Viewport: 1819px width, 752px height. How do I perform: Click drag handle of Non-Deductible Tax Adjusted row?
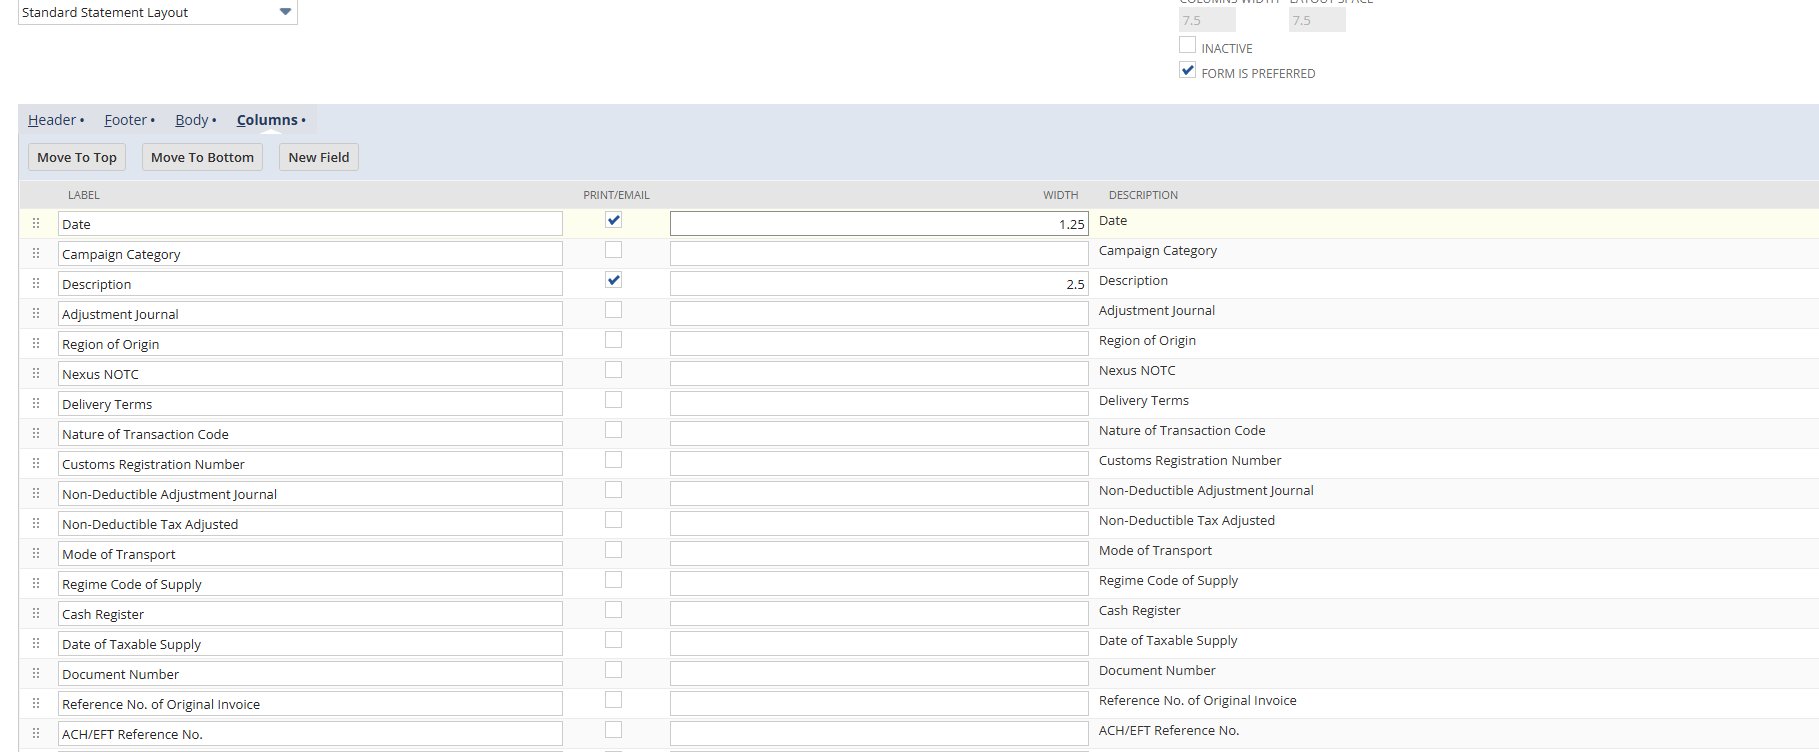tap(36, 523)
